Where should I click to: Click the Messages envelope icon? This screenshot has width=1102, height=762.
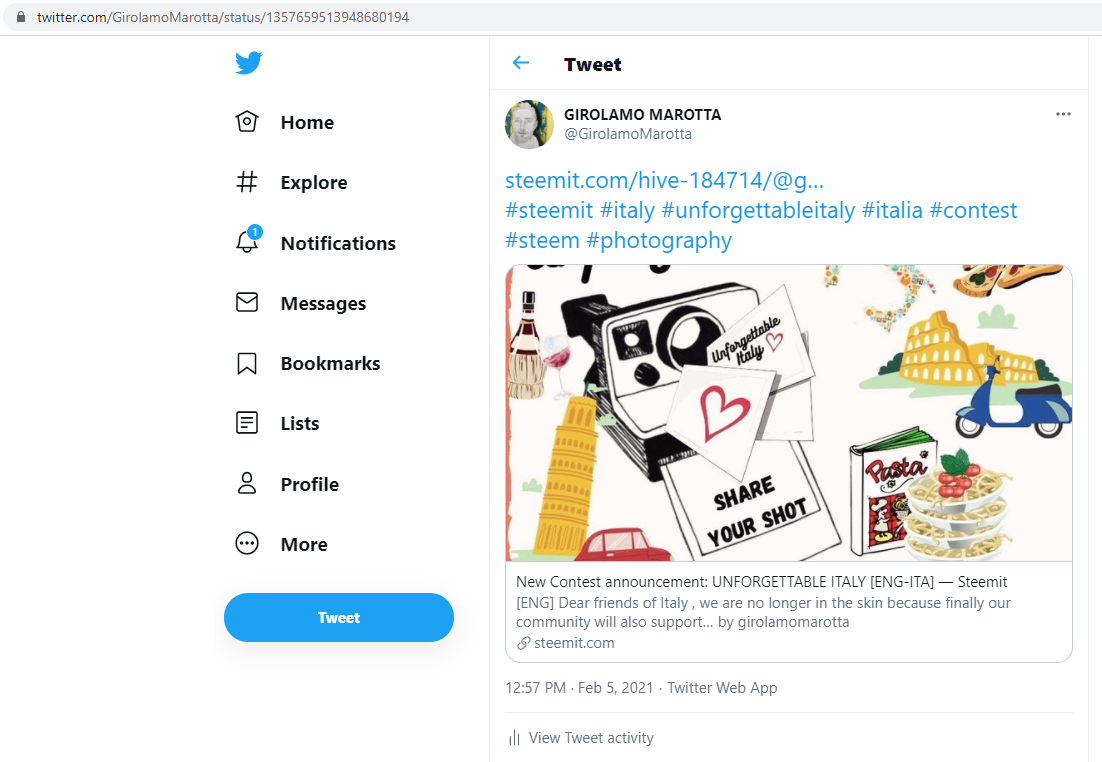pyautogui.click(x=246, y=303)
